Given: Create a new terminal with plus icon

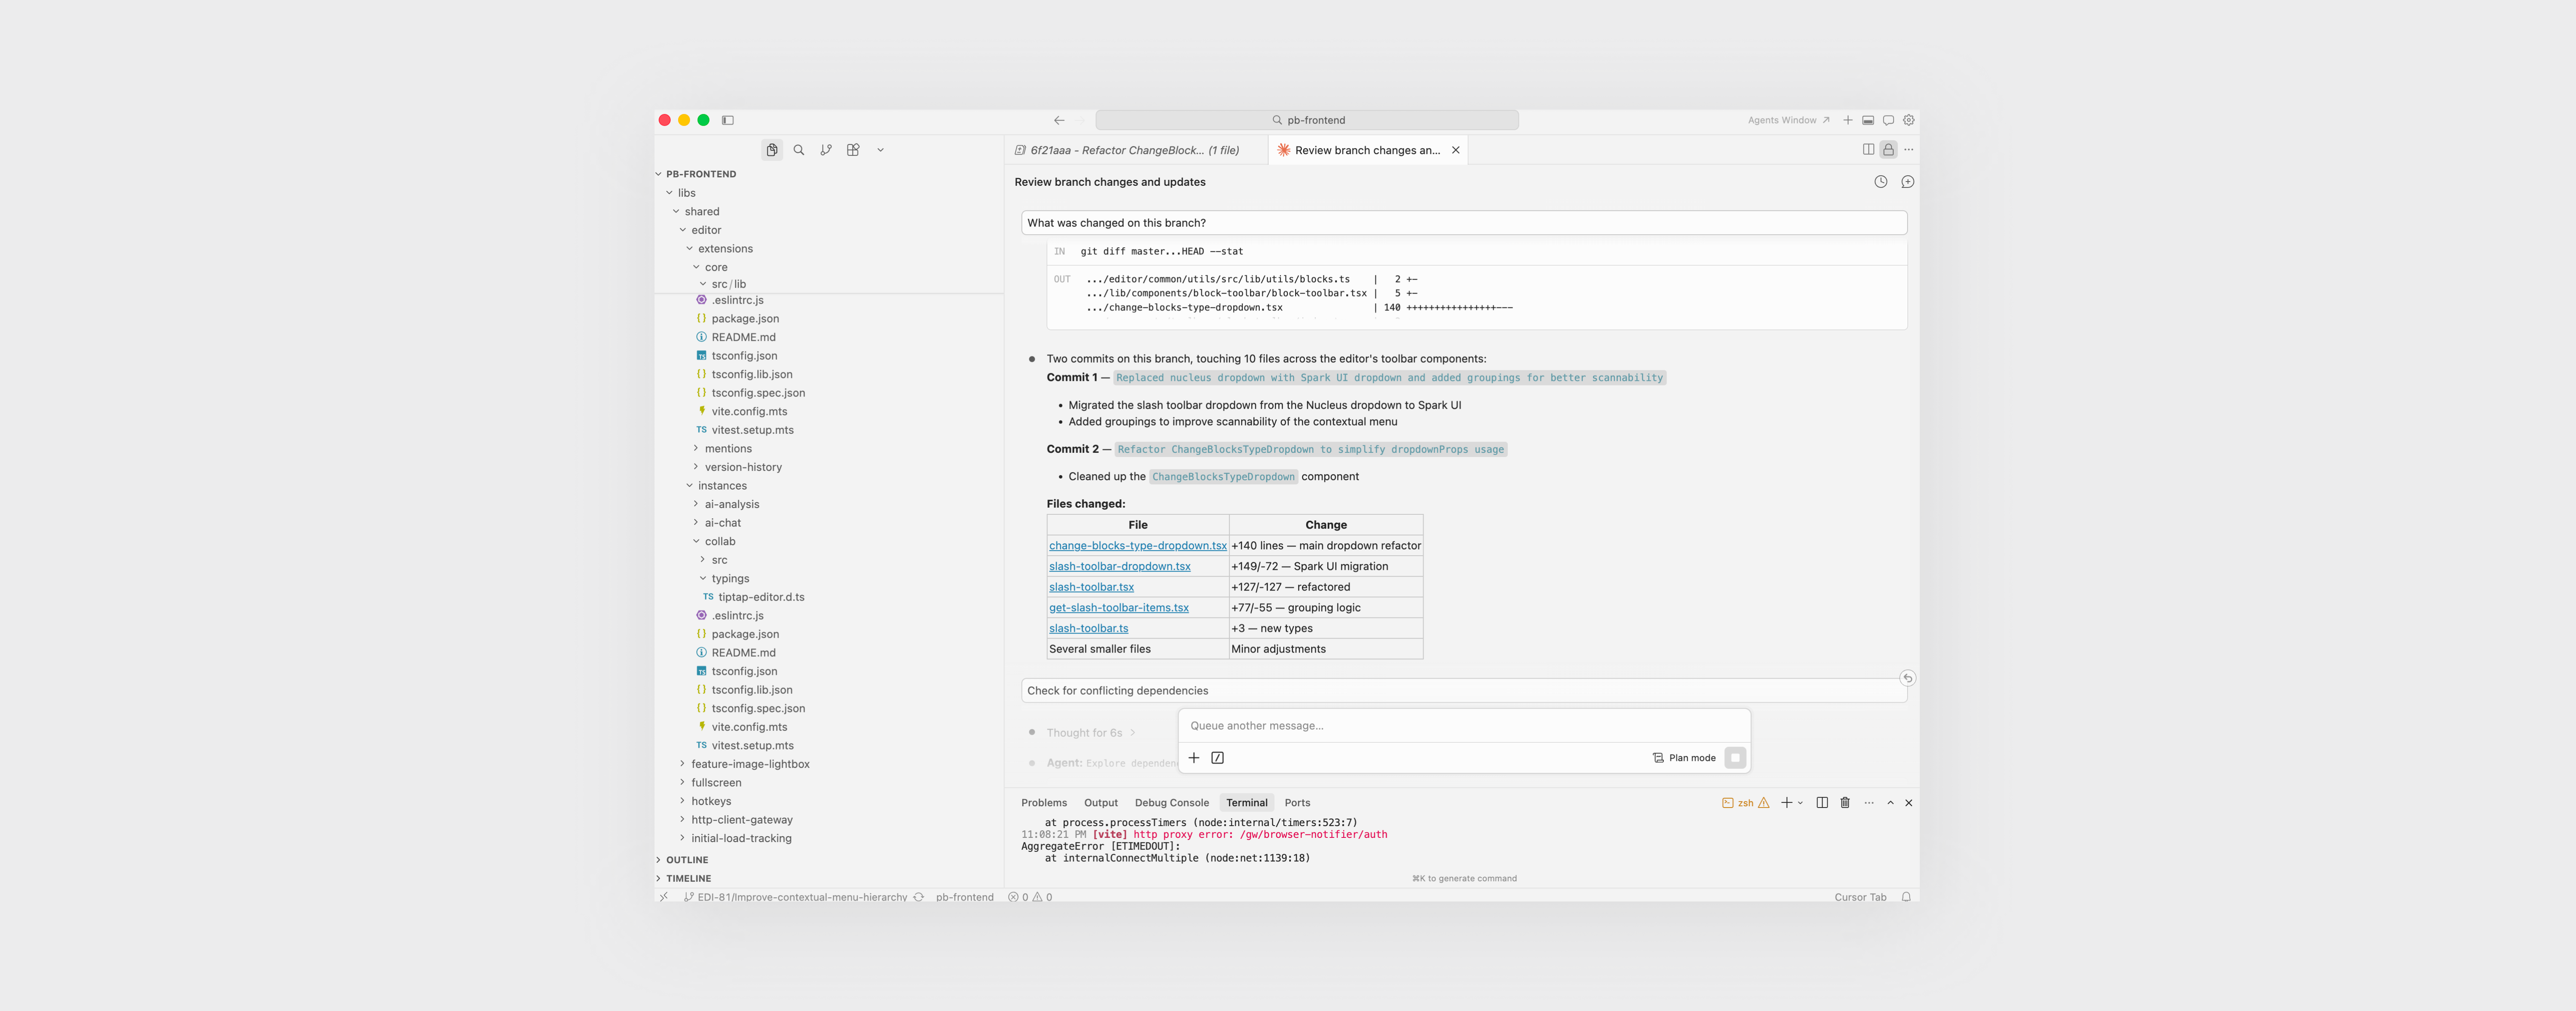Looking at the screenshot, I should [x=1786, y=803].
